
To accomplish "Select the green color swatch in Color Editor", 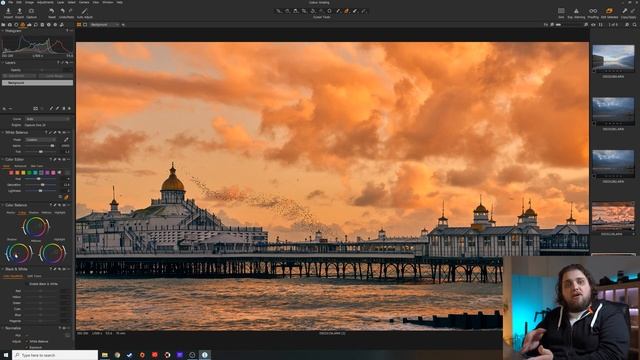I will click(29, 173).
